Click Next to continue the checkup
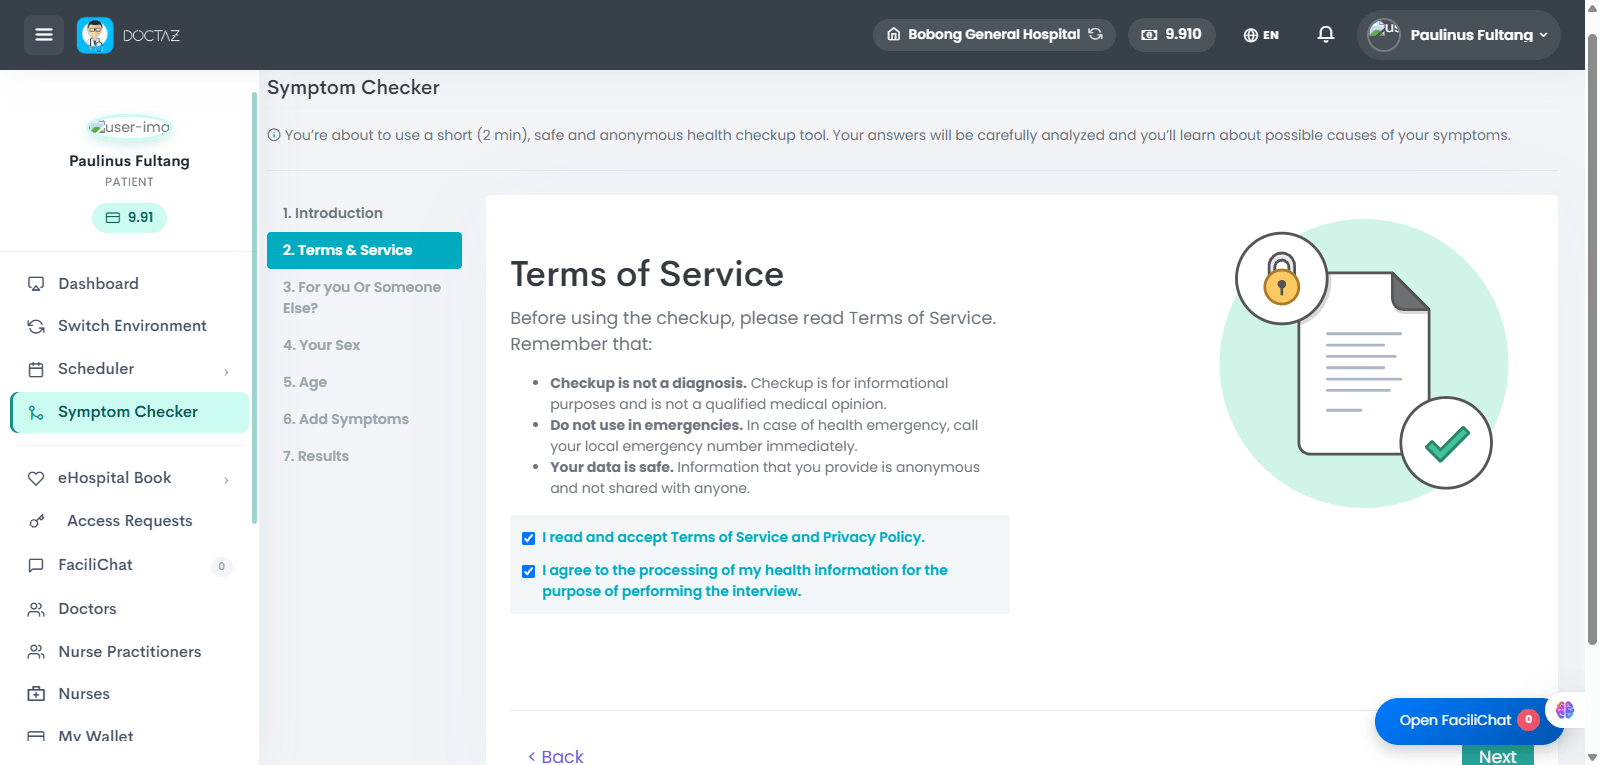Screen dimensions: 1600x765 [x=1497, y=756]
